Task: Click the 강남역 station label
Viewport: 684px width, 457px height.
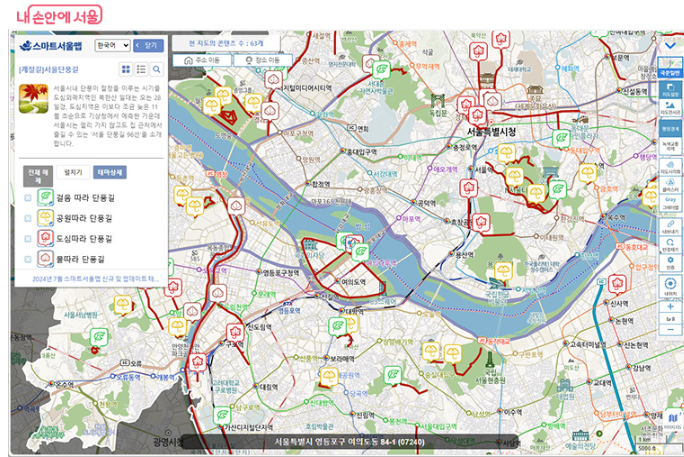Action: pyautogui.click(x=641, y=368)
